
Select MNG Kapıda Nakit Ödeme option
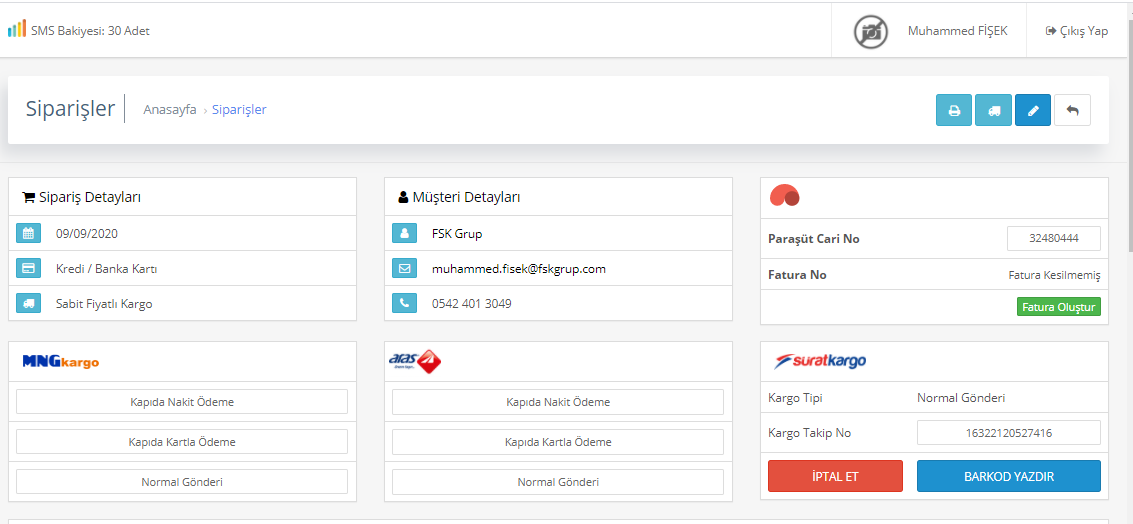coord(182,402)
